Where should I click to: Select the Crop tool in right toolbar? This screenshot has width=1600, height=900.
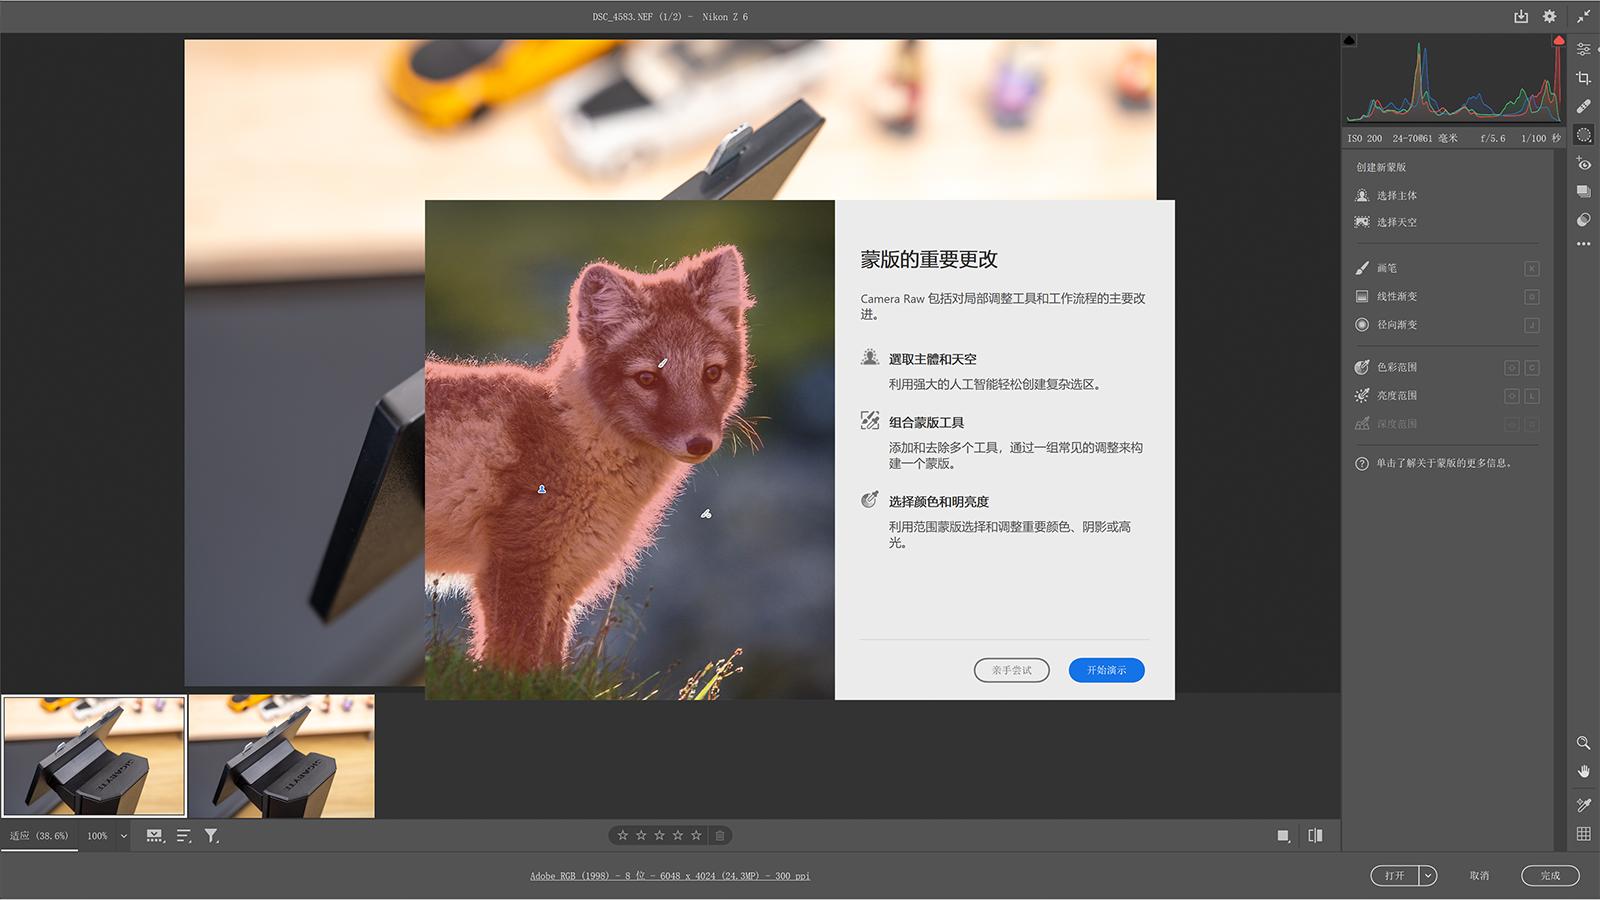1583,78
